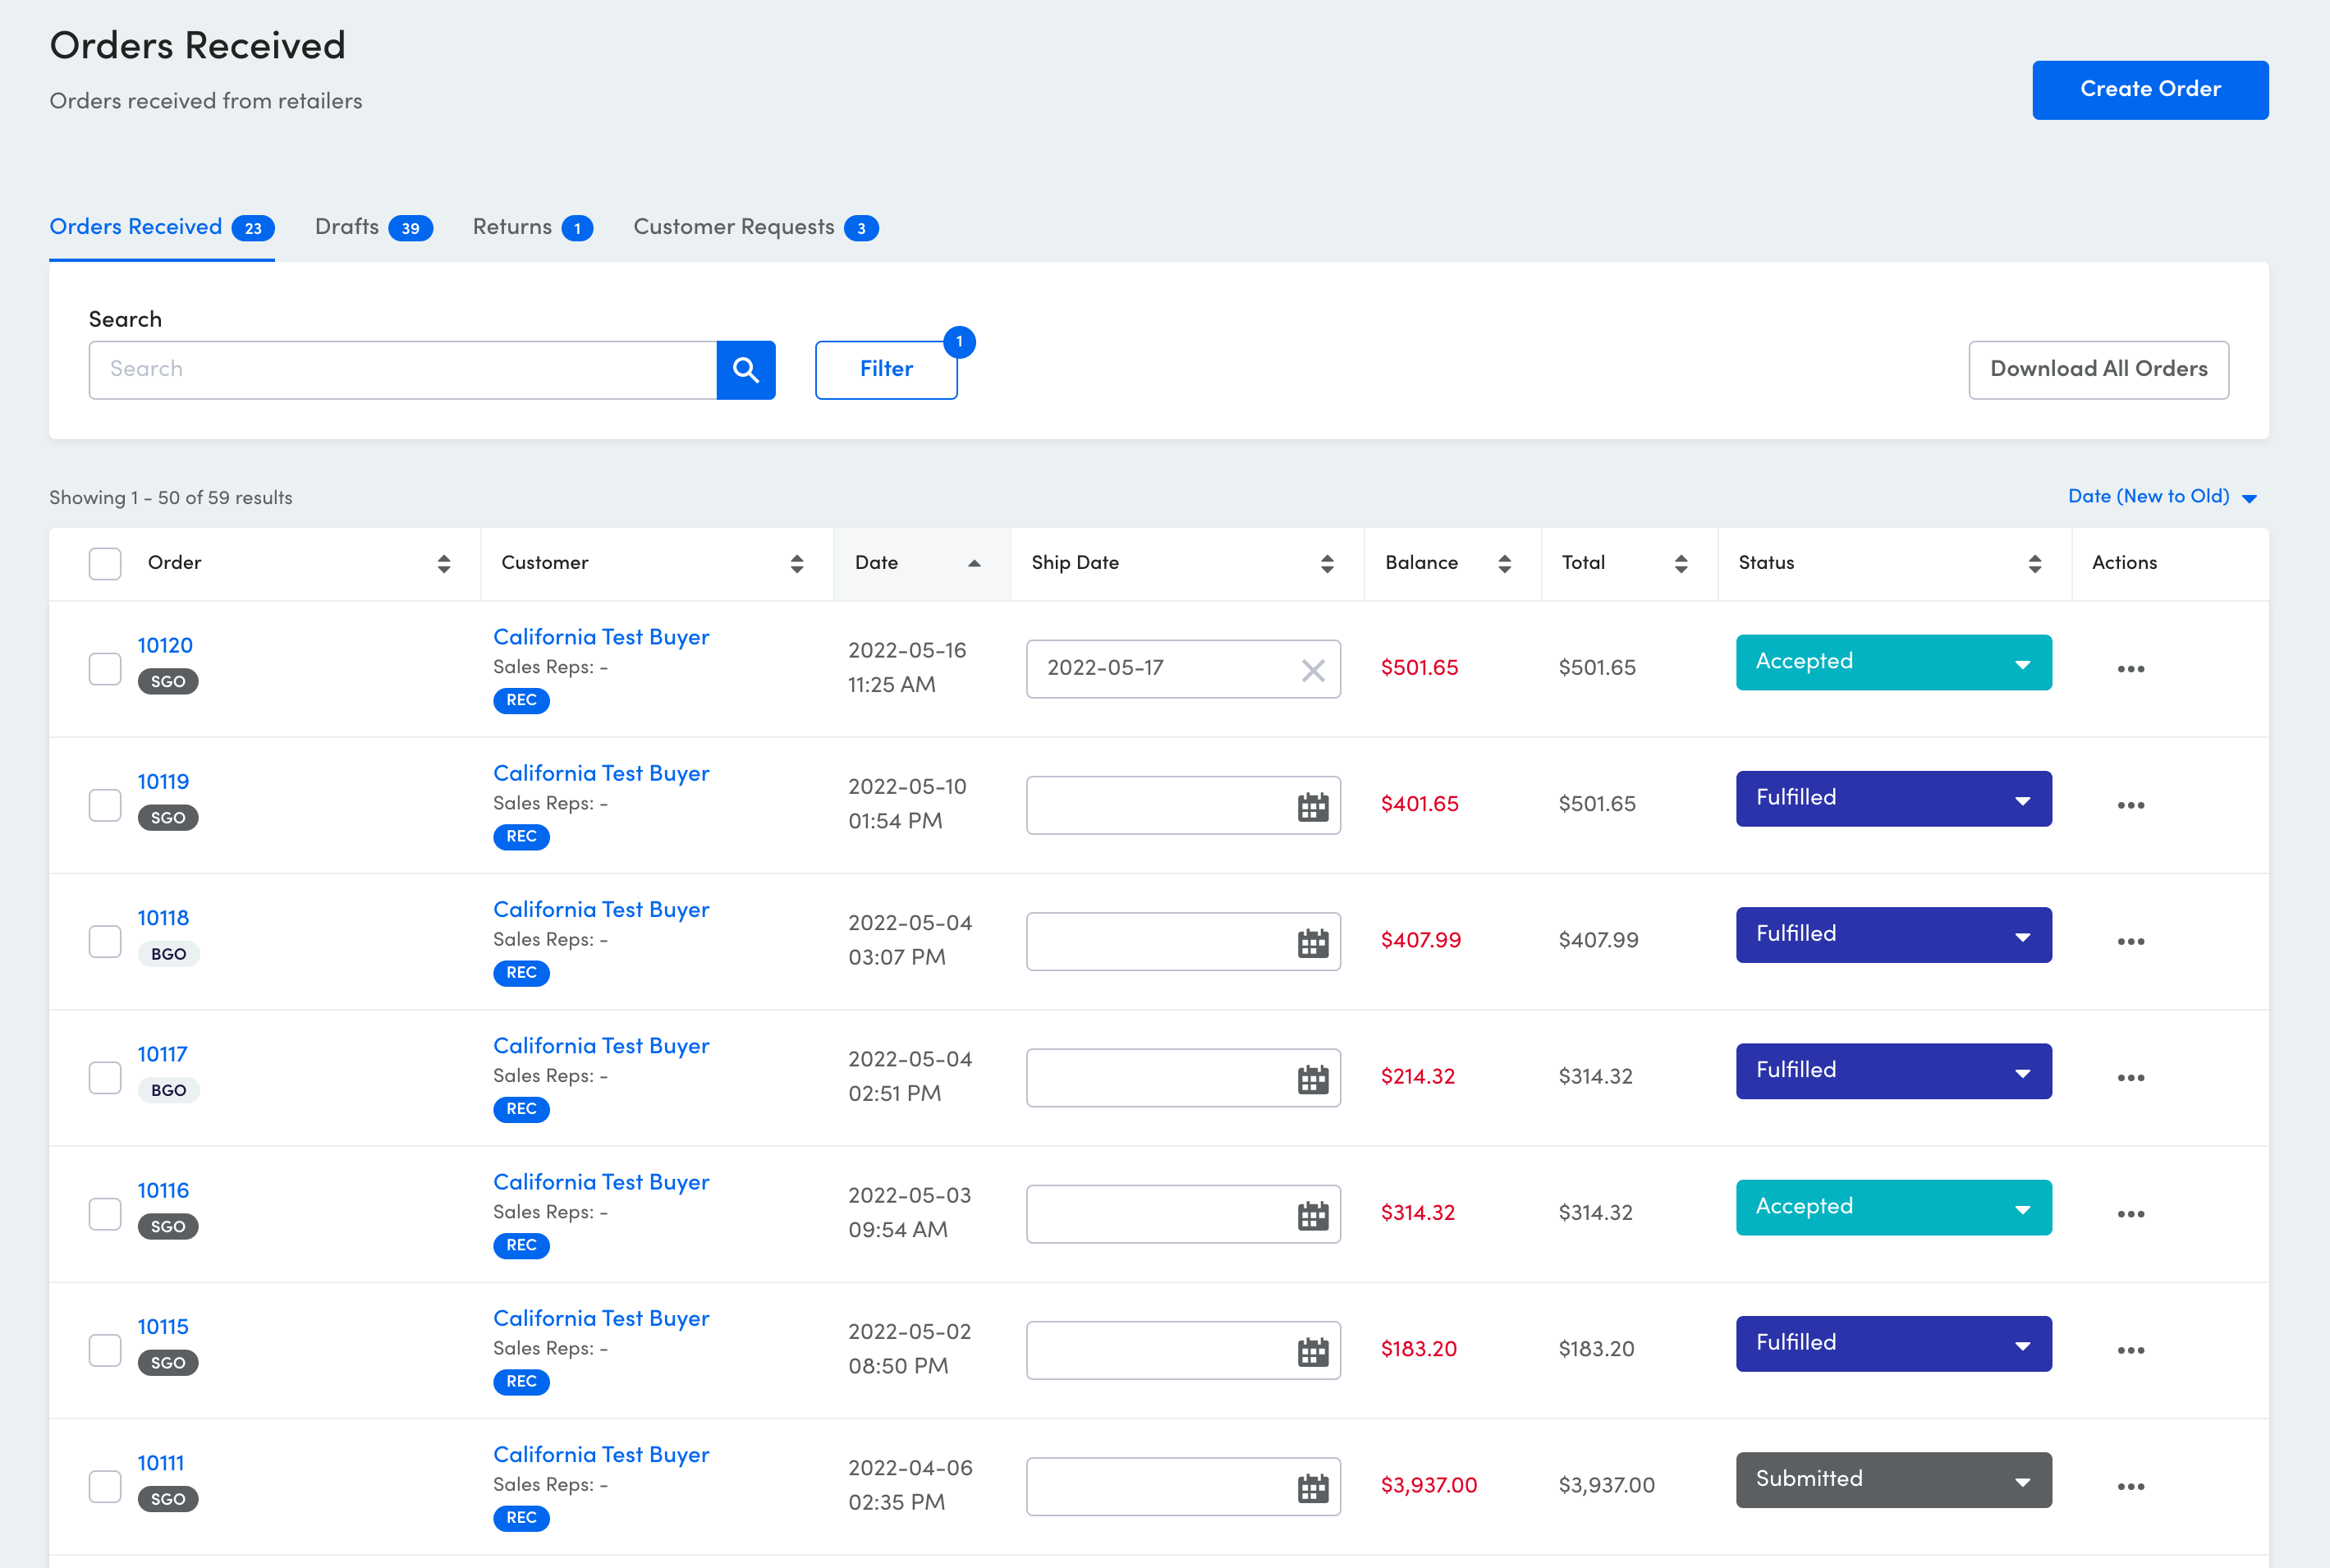Open actions ellipsis for order 10115

point(2131,1350)
